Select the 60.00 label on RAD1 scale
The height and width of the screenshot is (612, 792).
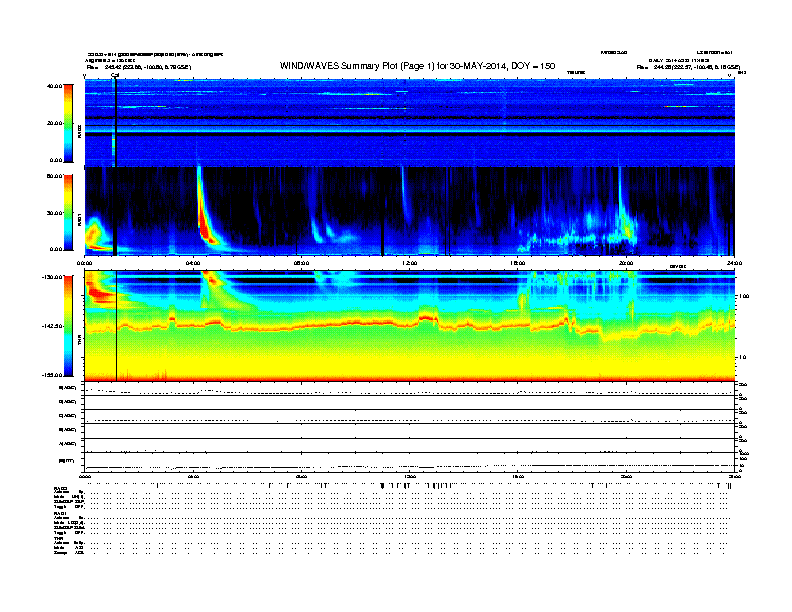54,176
